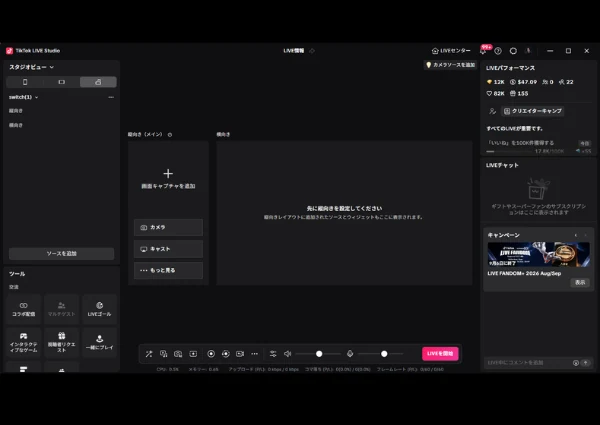
Task: Open the help question mark icon
Action: pyautogui.click(x=498, y=50)
